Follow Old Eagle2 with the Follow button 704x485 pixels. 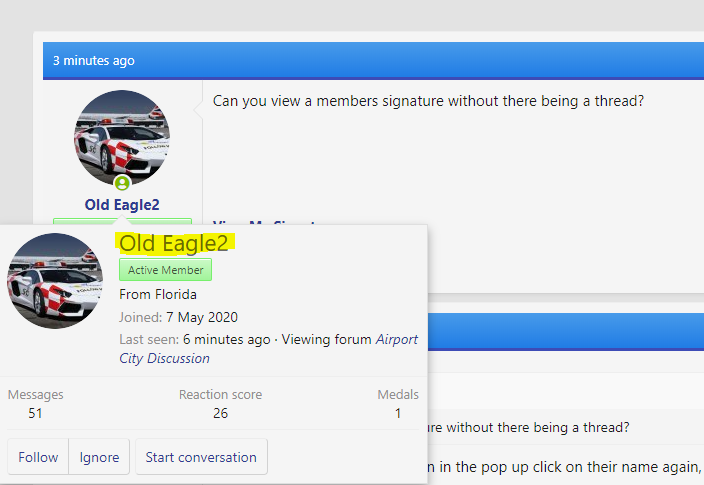(x=38, y=457)
